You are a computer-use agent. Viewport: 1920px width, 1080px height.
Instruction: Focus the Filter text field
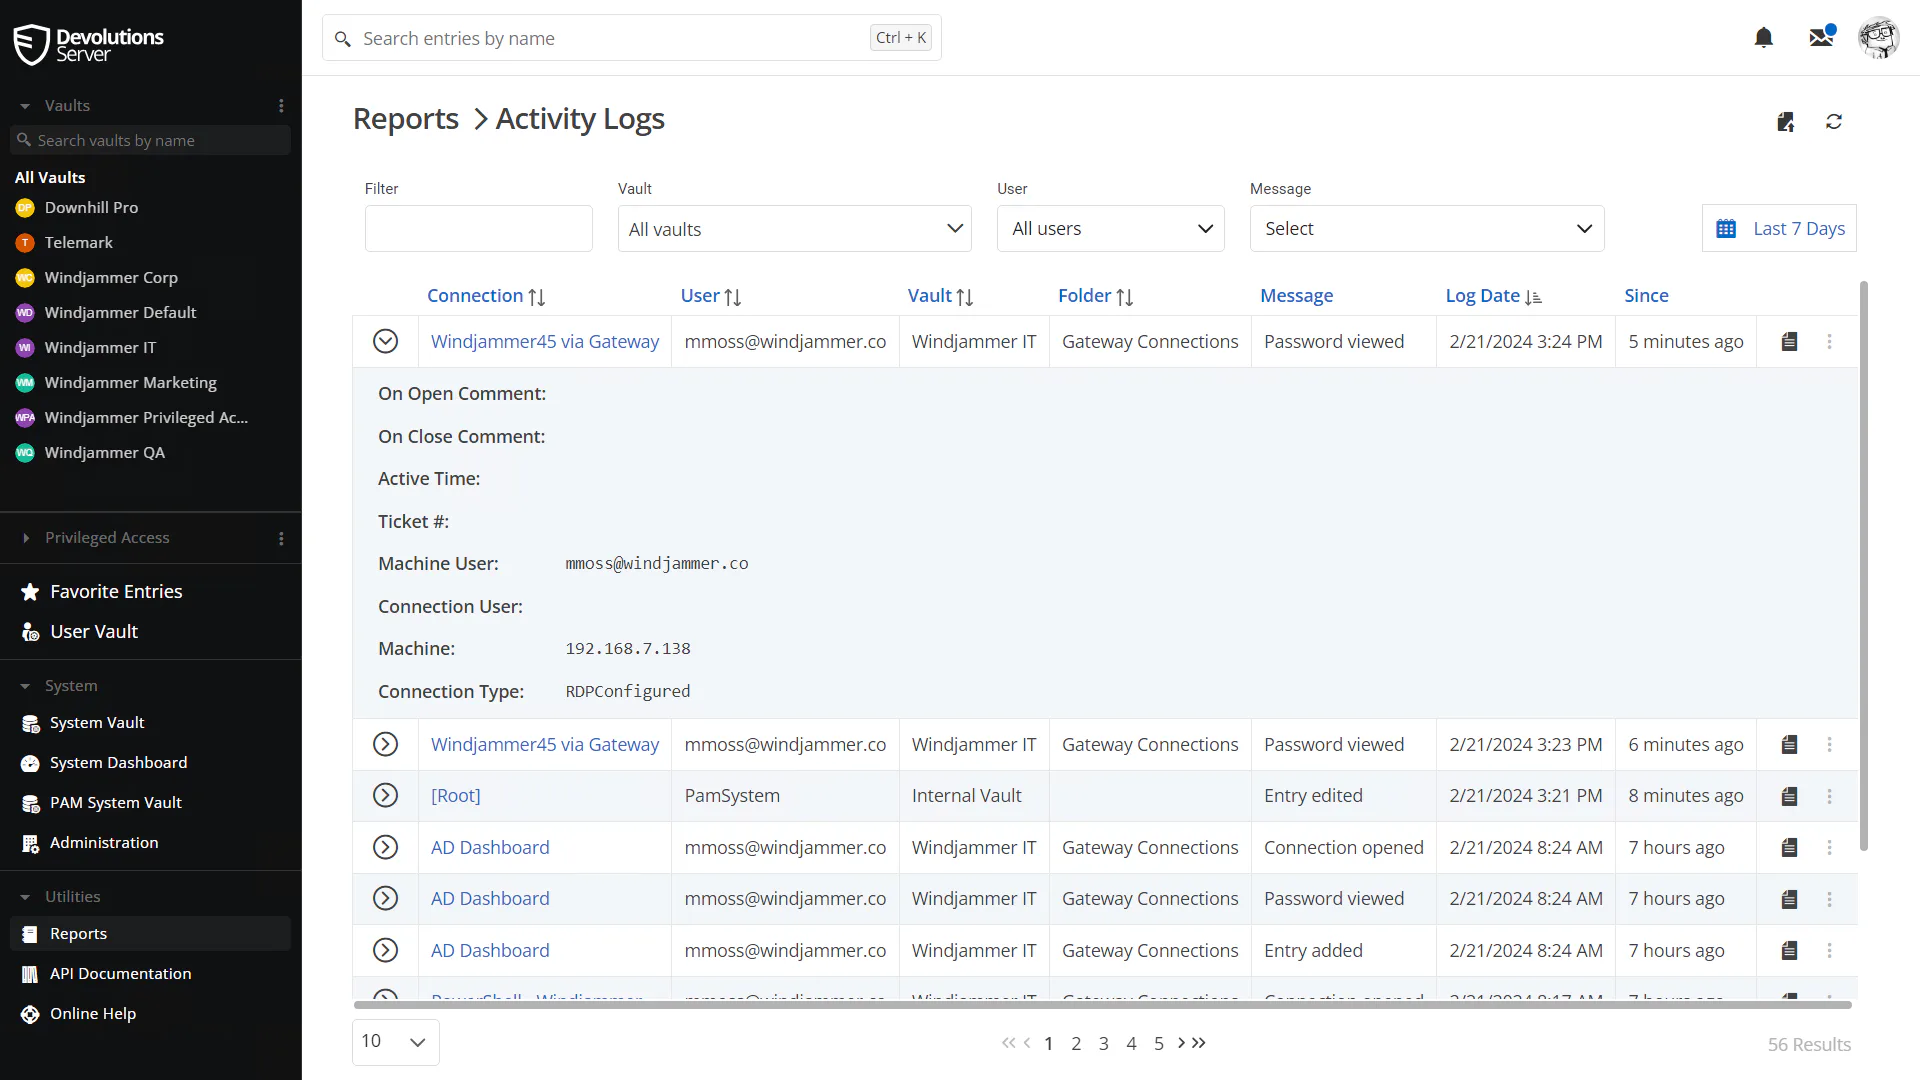point(478,229)
